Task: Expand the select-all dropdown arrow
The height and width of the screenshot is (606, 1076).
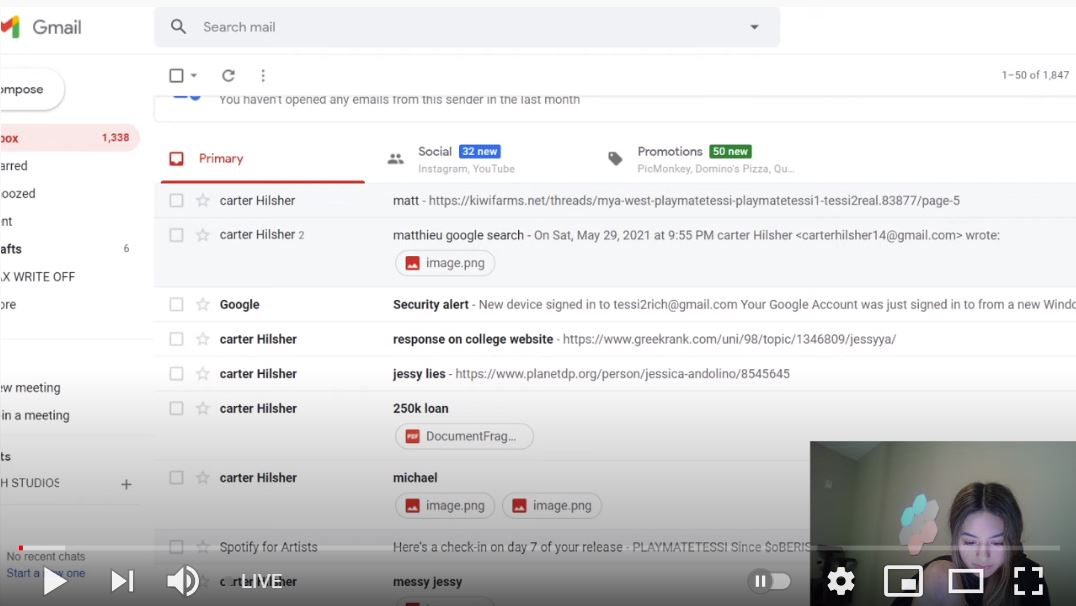Action: point(194,75)
